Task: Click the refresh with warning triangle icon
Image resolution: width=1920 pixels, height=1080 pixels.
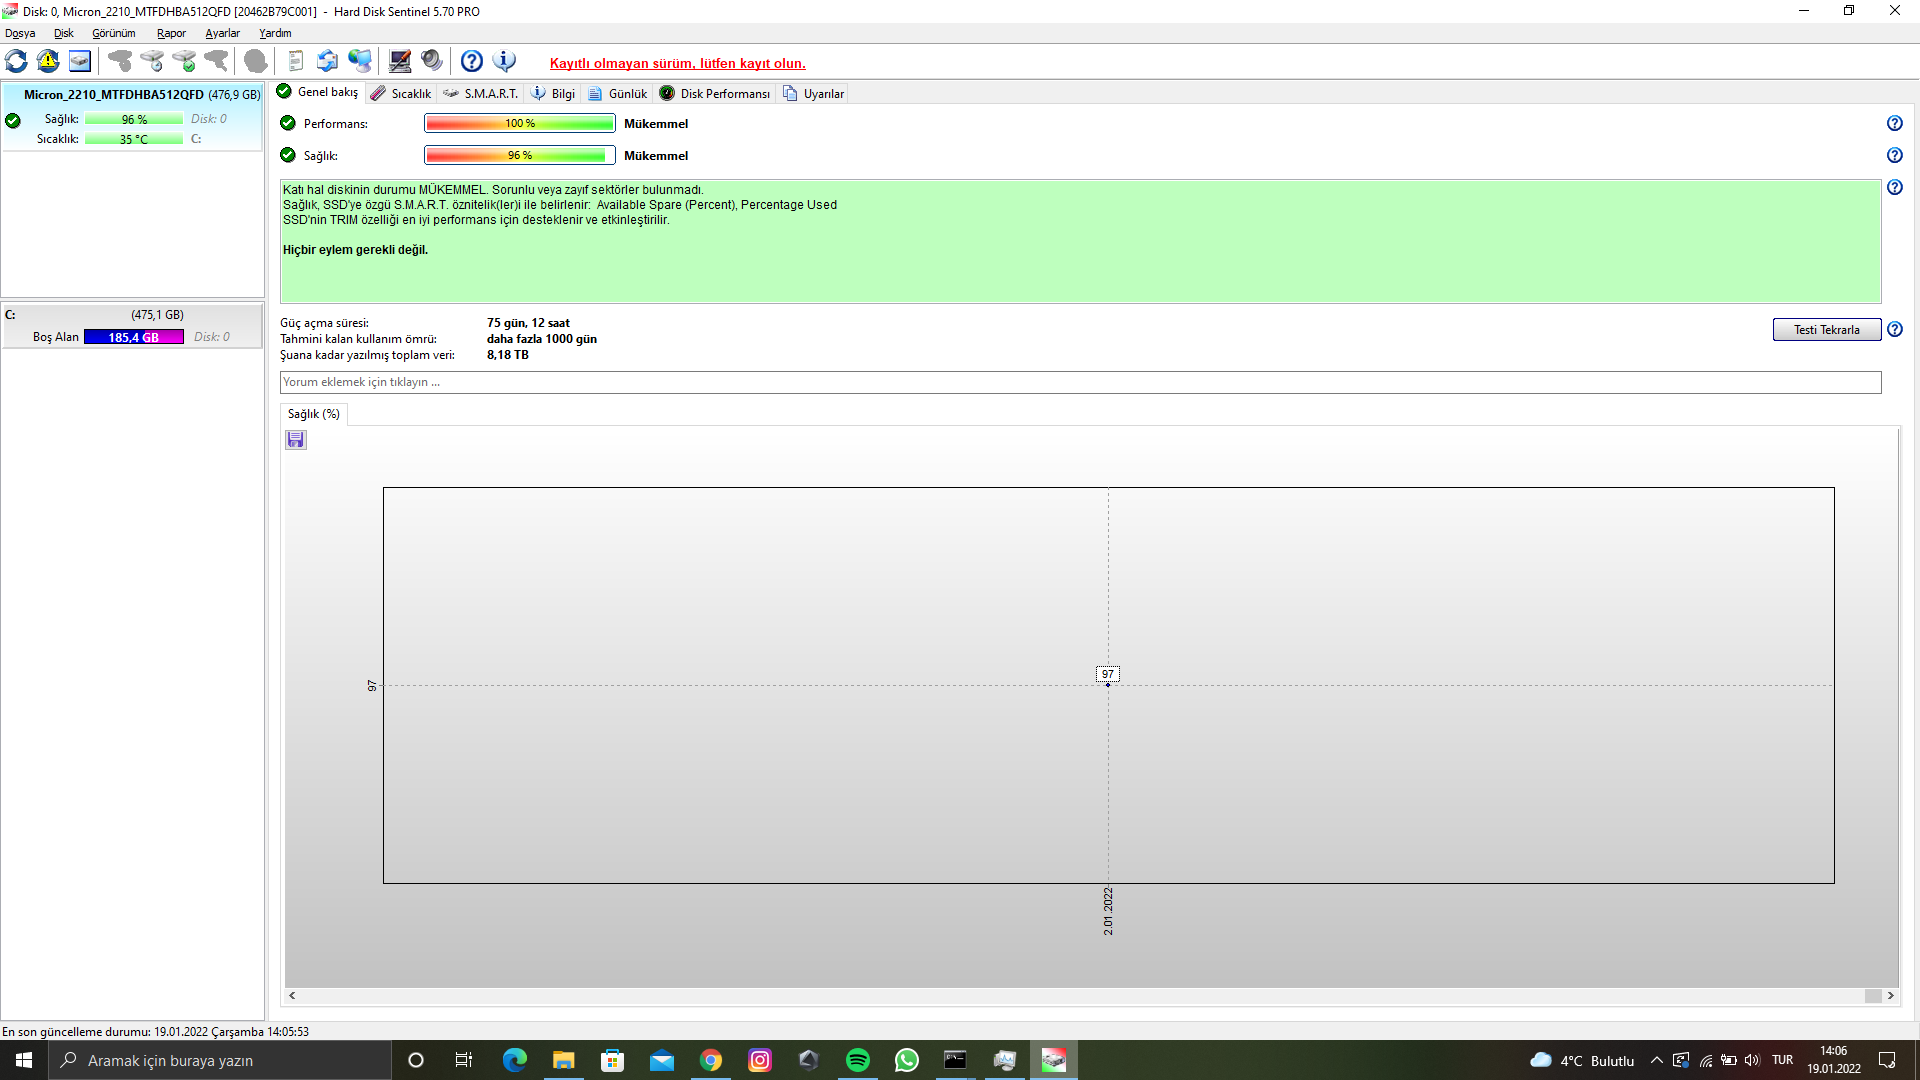Action: [x=48, y=61]
